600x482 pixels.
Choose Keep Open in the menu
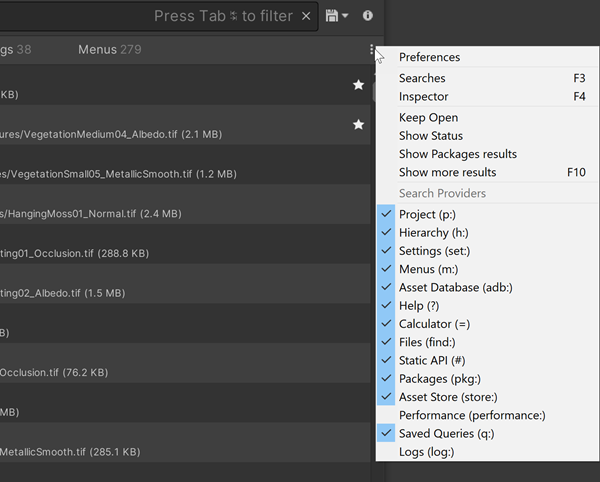[x=429, y=118]
